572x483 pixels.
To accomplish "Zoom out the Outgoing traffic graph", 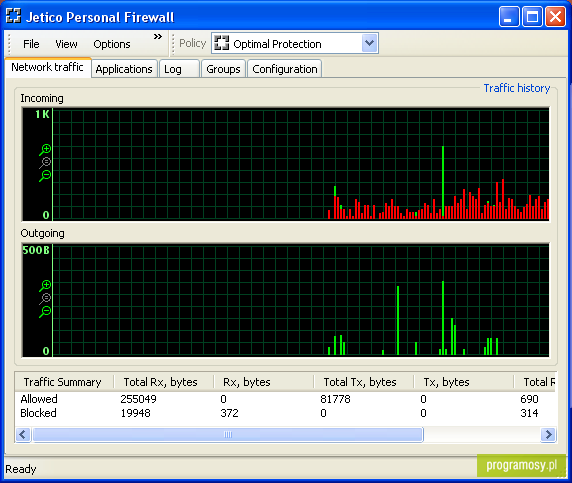I will [x=45, y=312].
